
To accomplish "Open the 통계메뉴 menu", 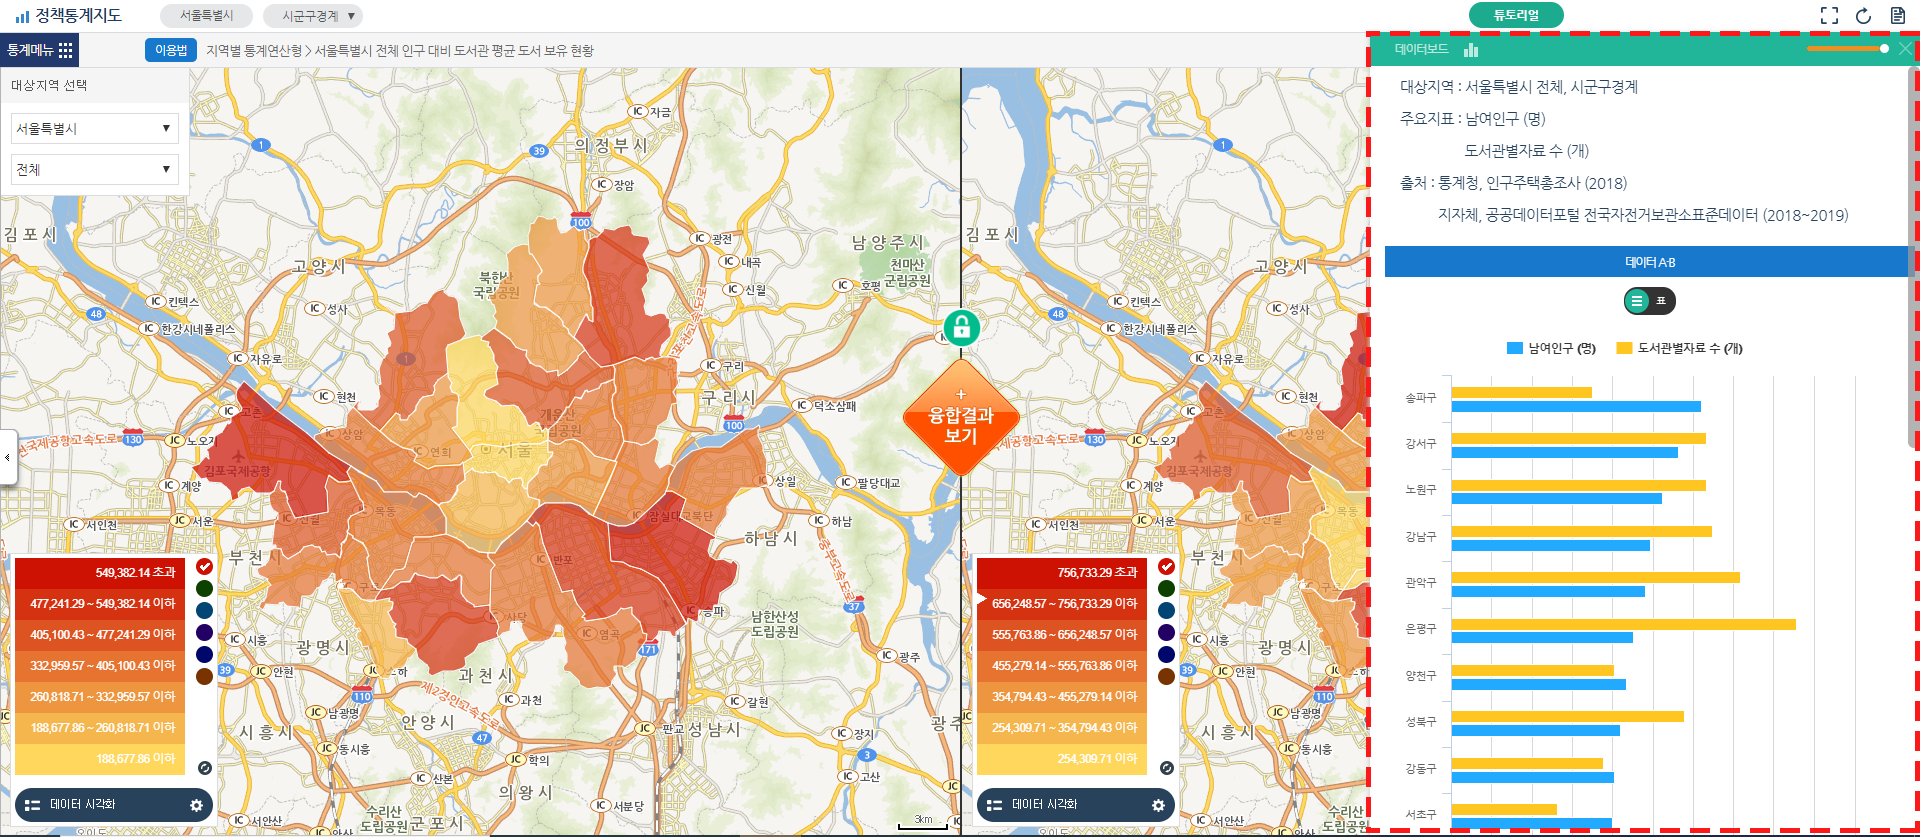I will pyautogui.click(x=39, y=50).
